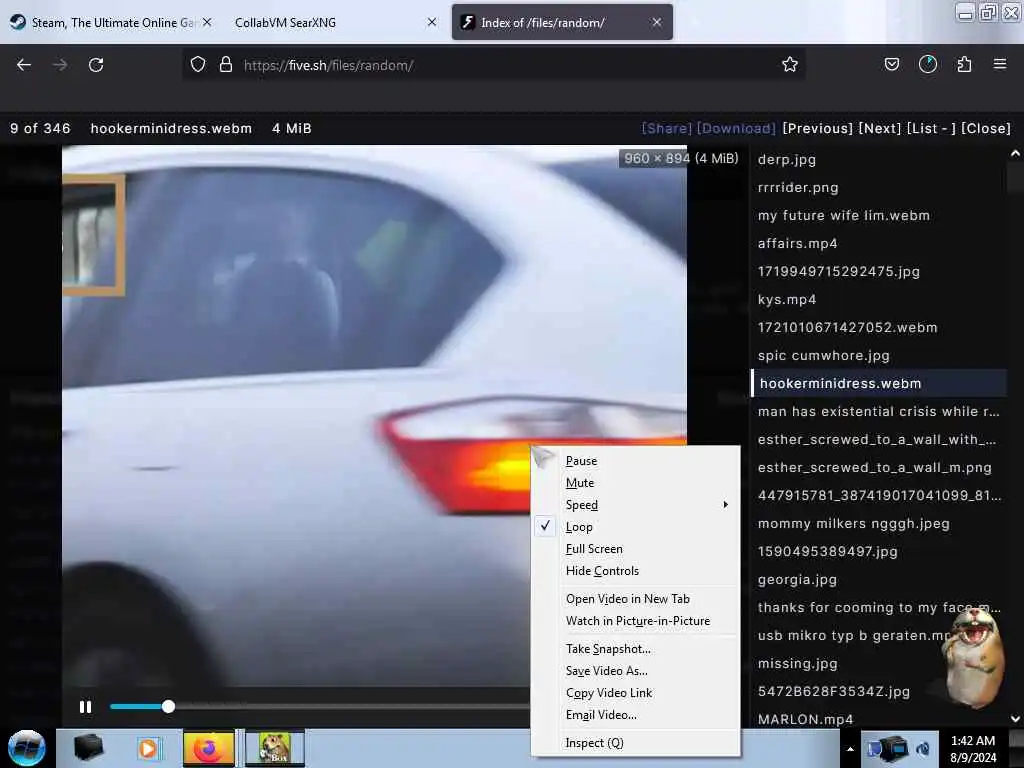Image resolution: width=1024 pixels, height=768 pixels.
Task: Open missing.jpg in the file list
Action: tap(797, 664)
